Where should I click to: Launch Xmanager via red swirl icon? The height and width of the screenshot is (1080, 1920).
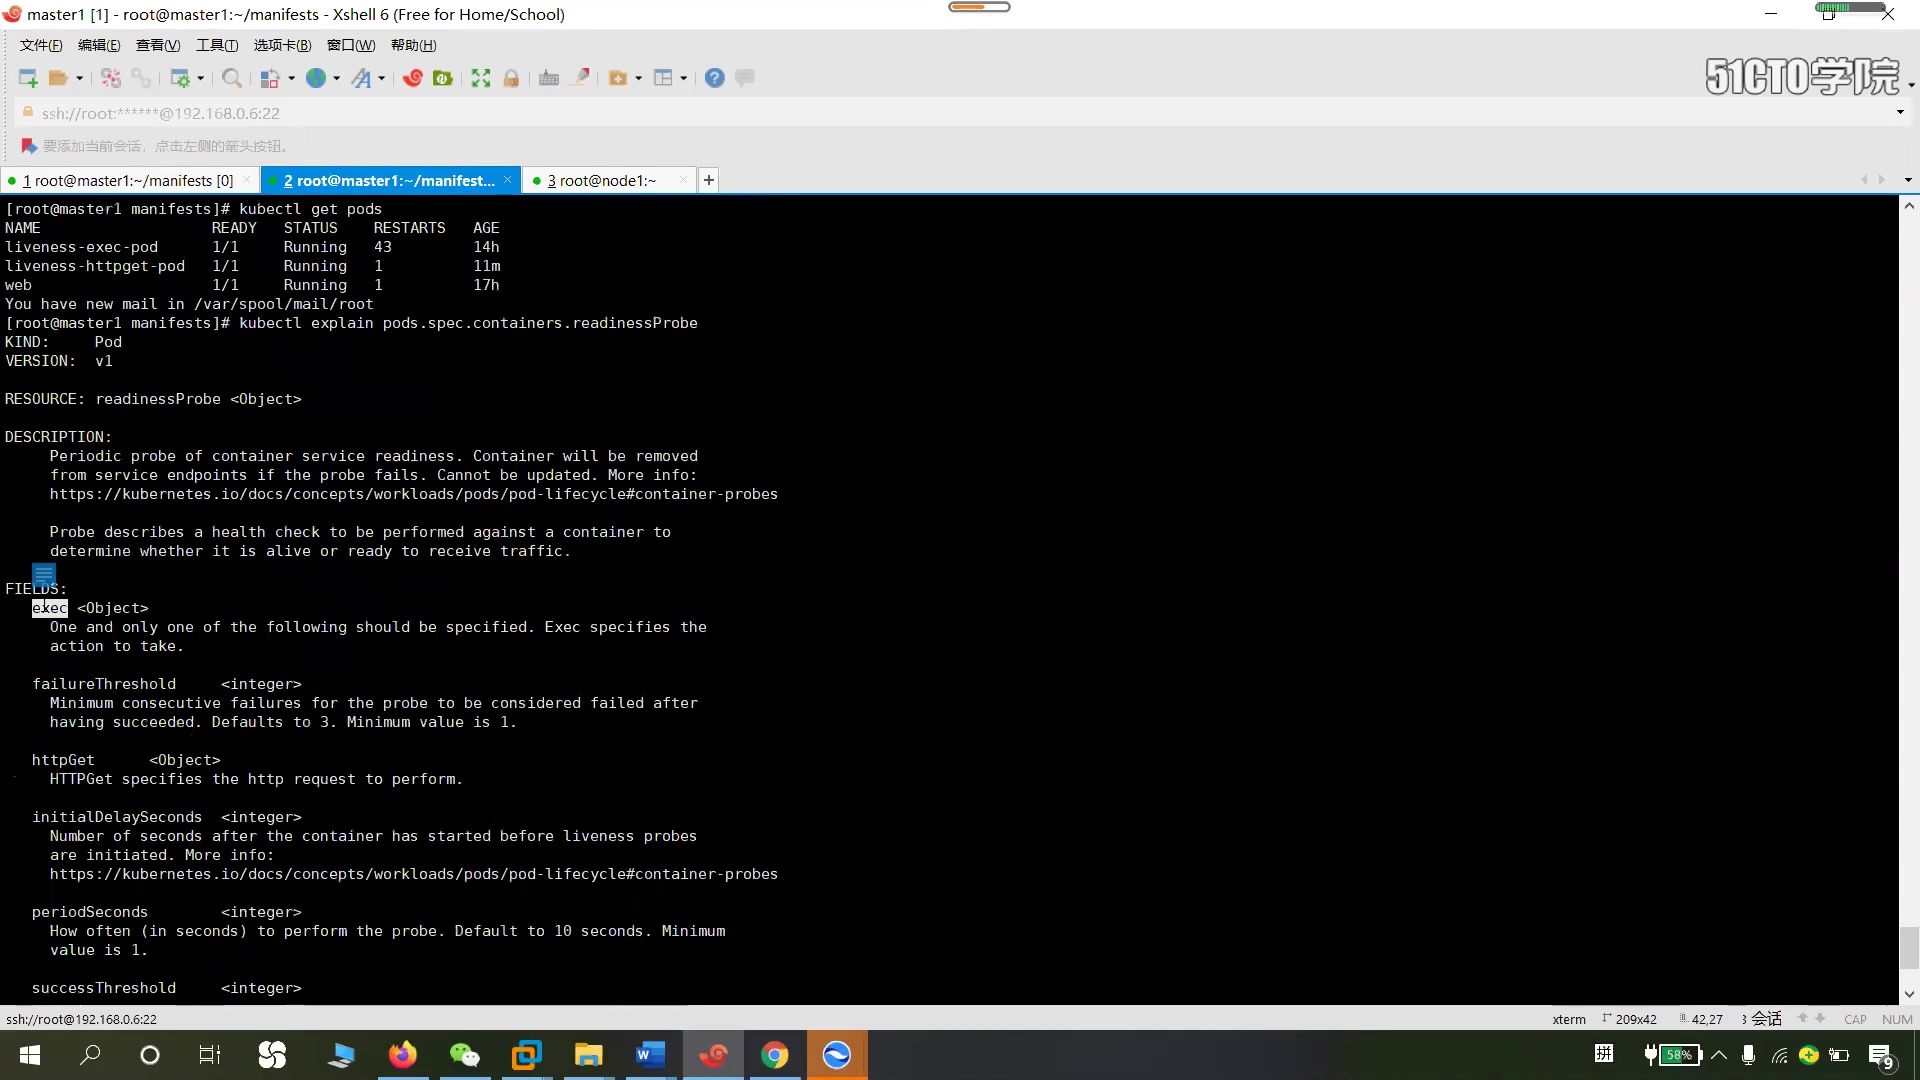[413, 78]
